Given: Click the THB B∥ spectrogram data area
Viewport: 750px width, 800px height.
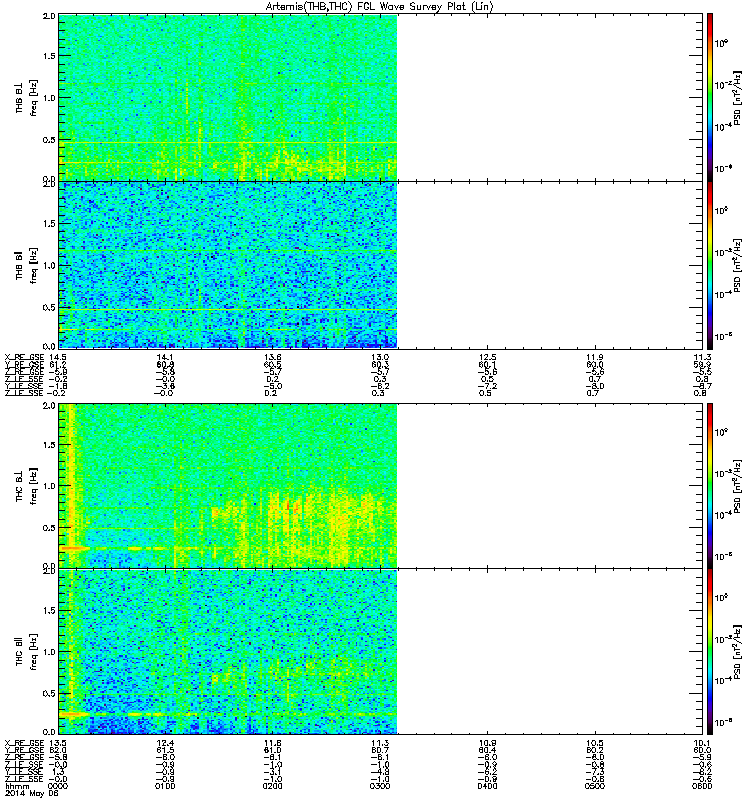Looking at the screenshot, I should pyautogui.click(x=228, y=265).
